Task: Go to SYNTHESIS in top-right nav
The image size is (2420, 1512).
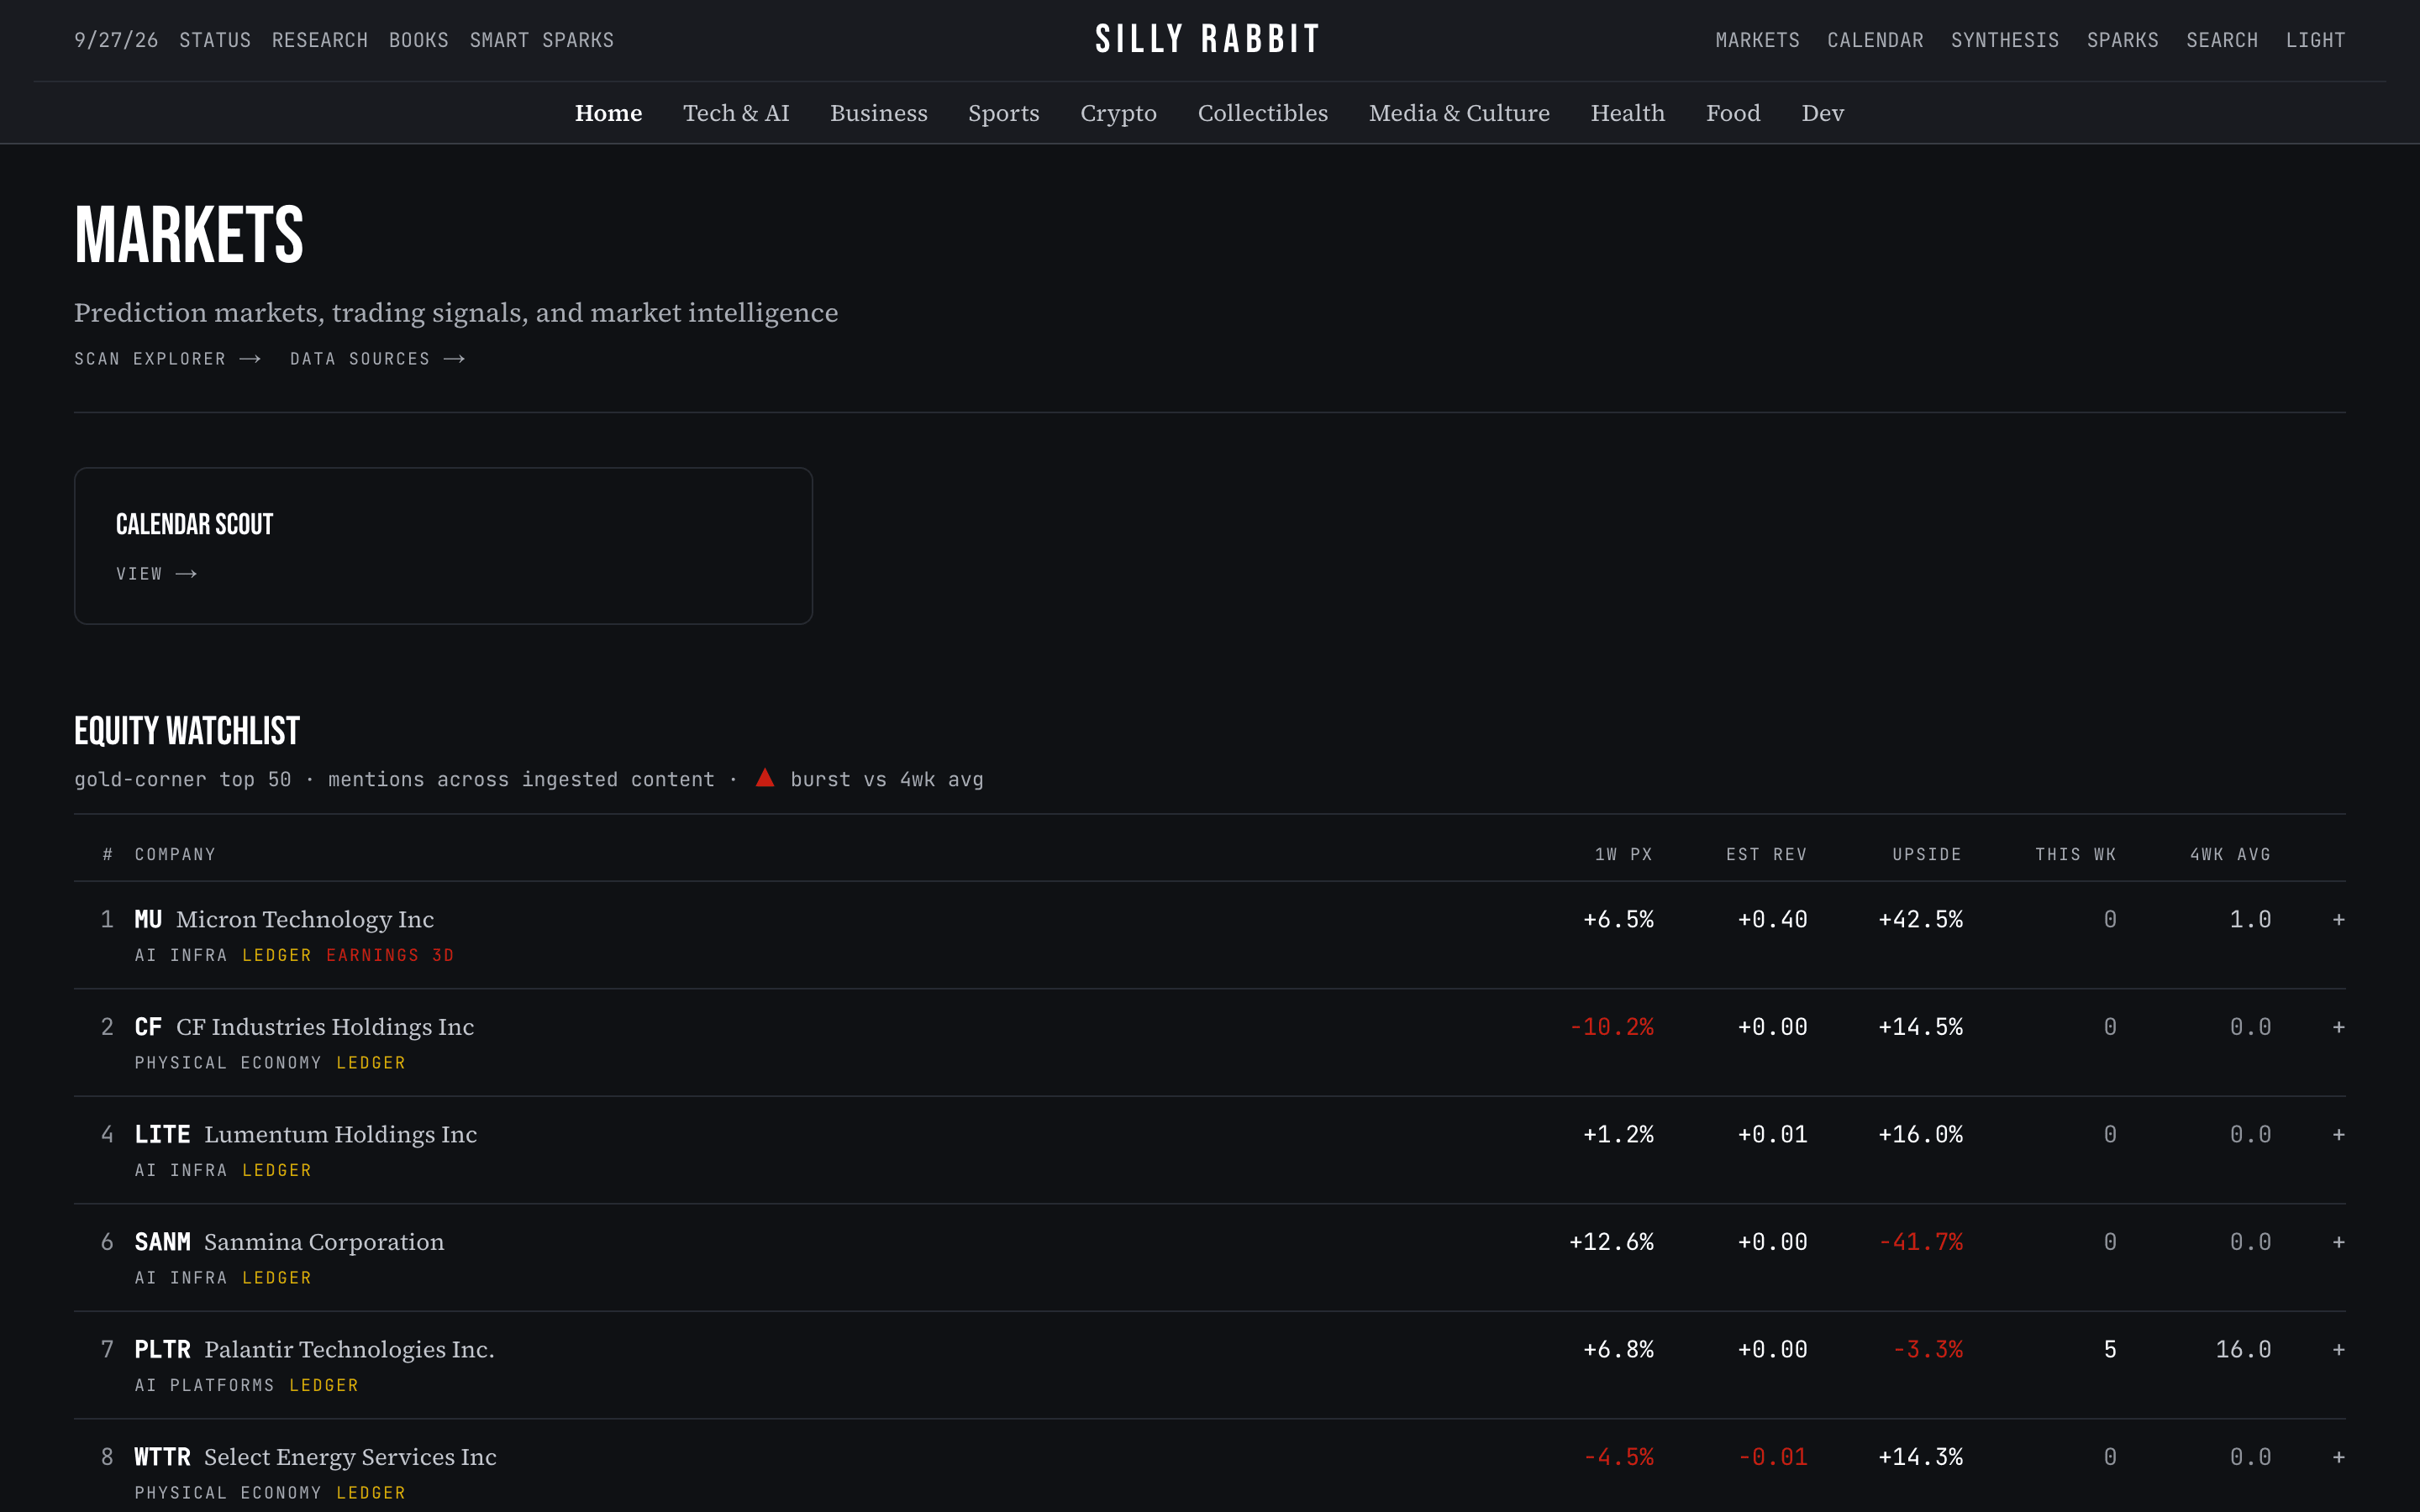Action: (2004, 40)
